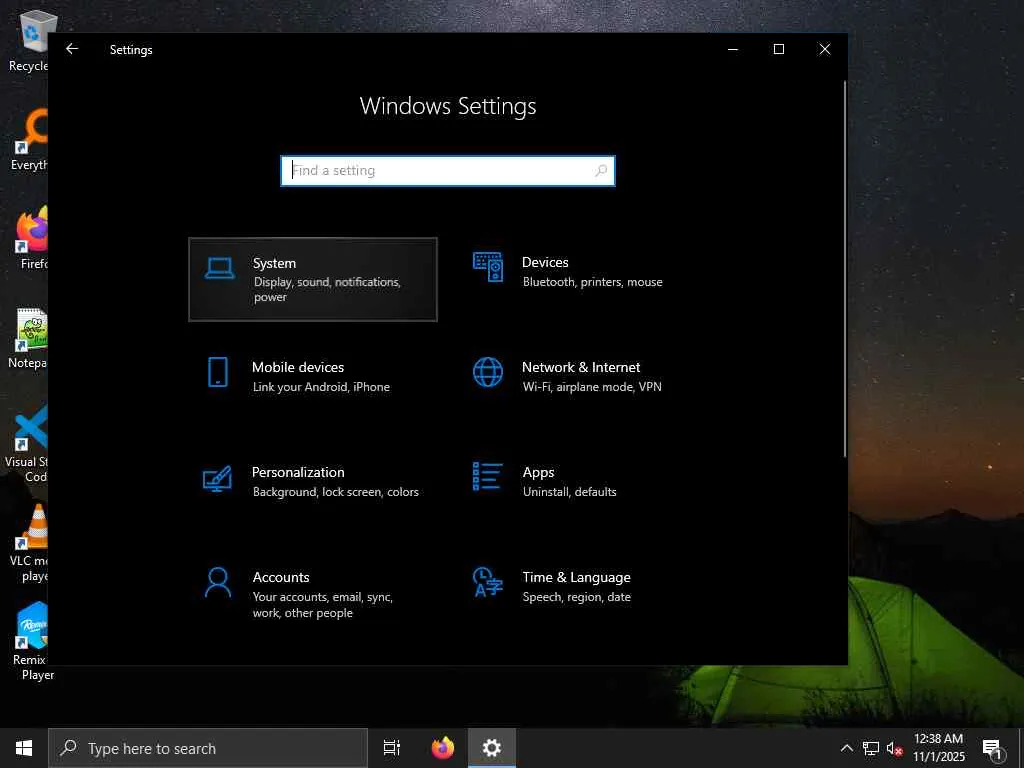Select the Notepad++ desktop shortcut

coord(29,338)
